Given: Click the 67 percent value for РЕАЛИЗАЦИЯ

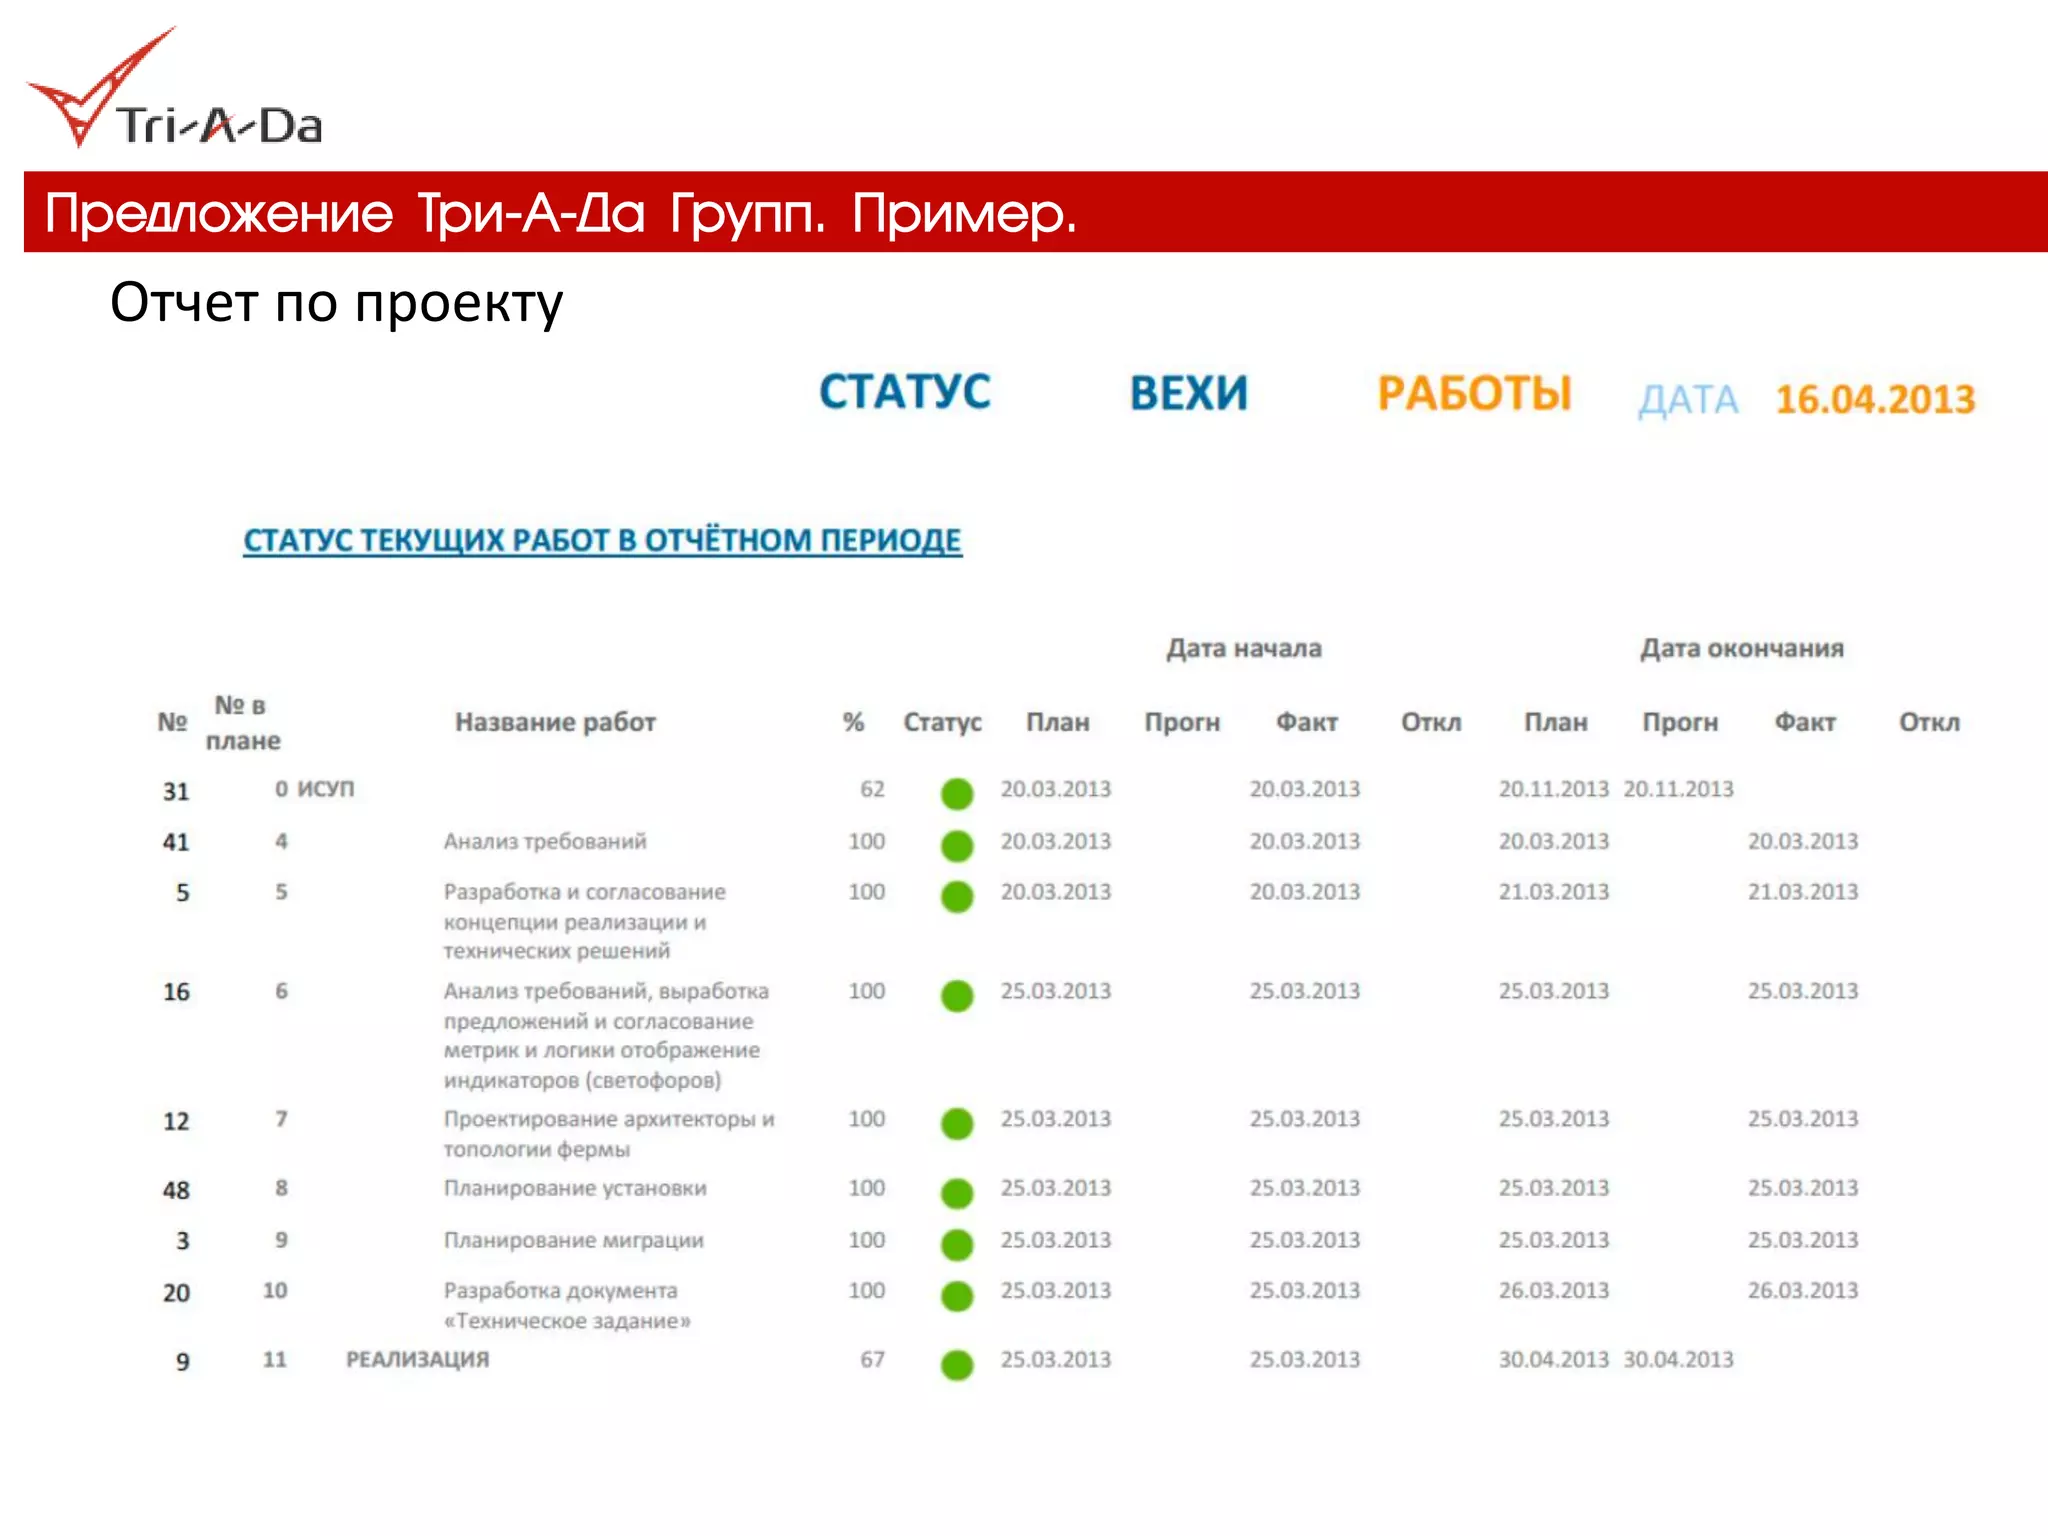Looking at the screenshot, I should tap(872, 1359).
